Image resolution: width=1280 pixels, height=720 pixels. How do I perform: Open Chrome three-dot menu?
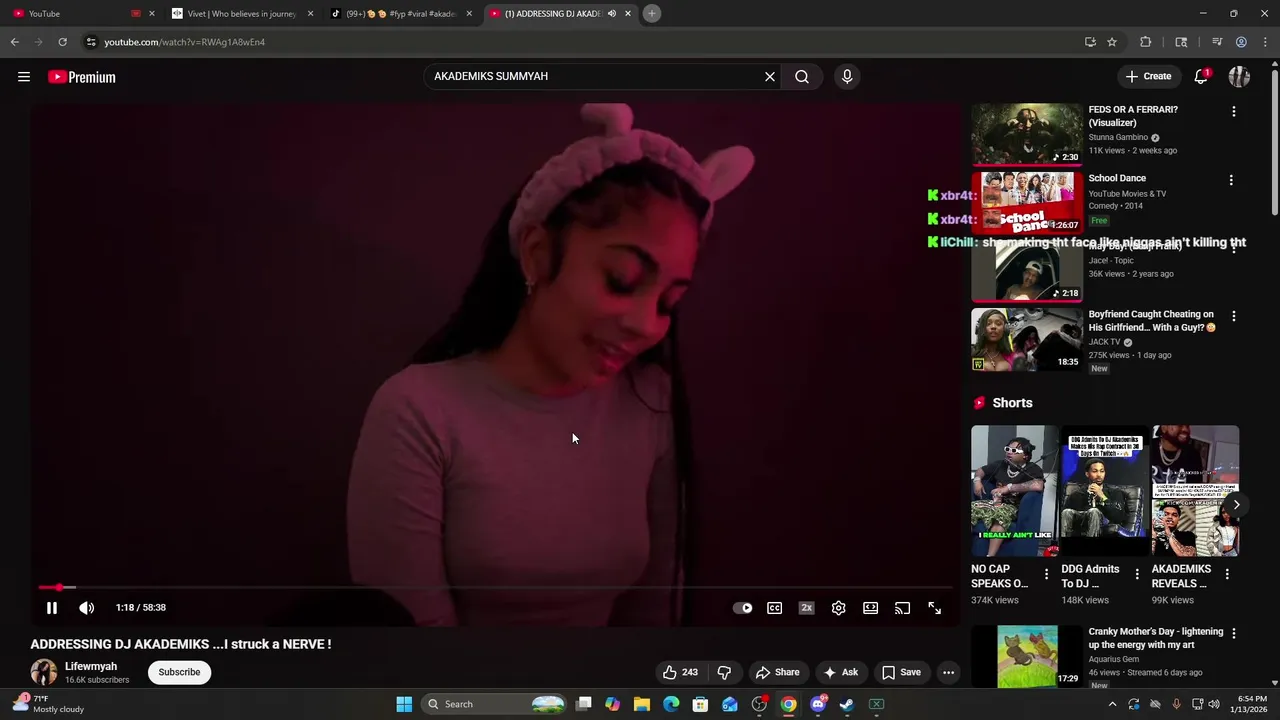(x=1266, y=42)
